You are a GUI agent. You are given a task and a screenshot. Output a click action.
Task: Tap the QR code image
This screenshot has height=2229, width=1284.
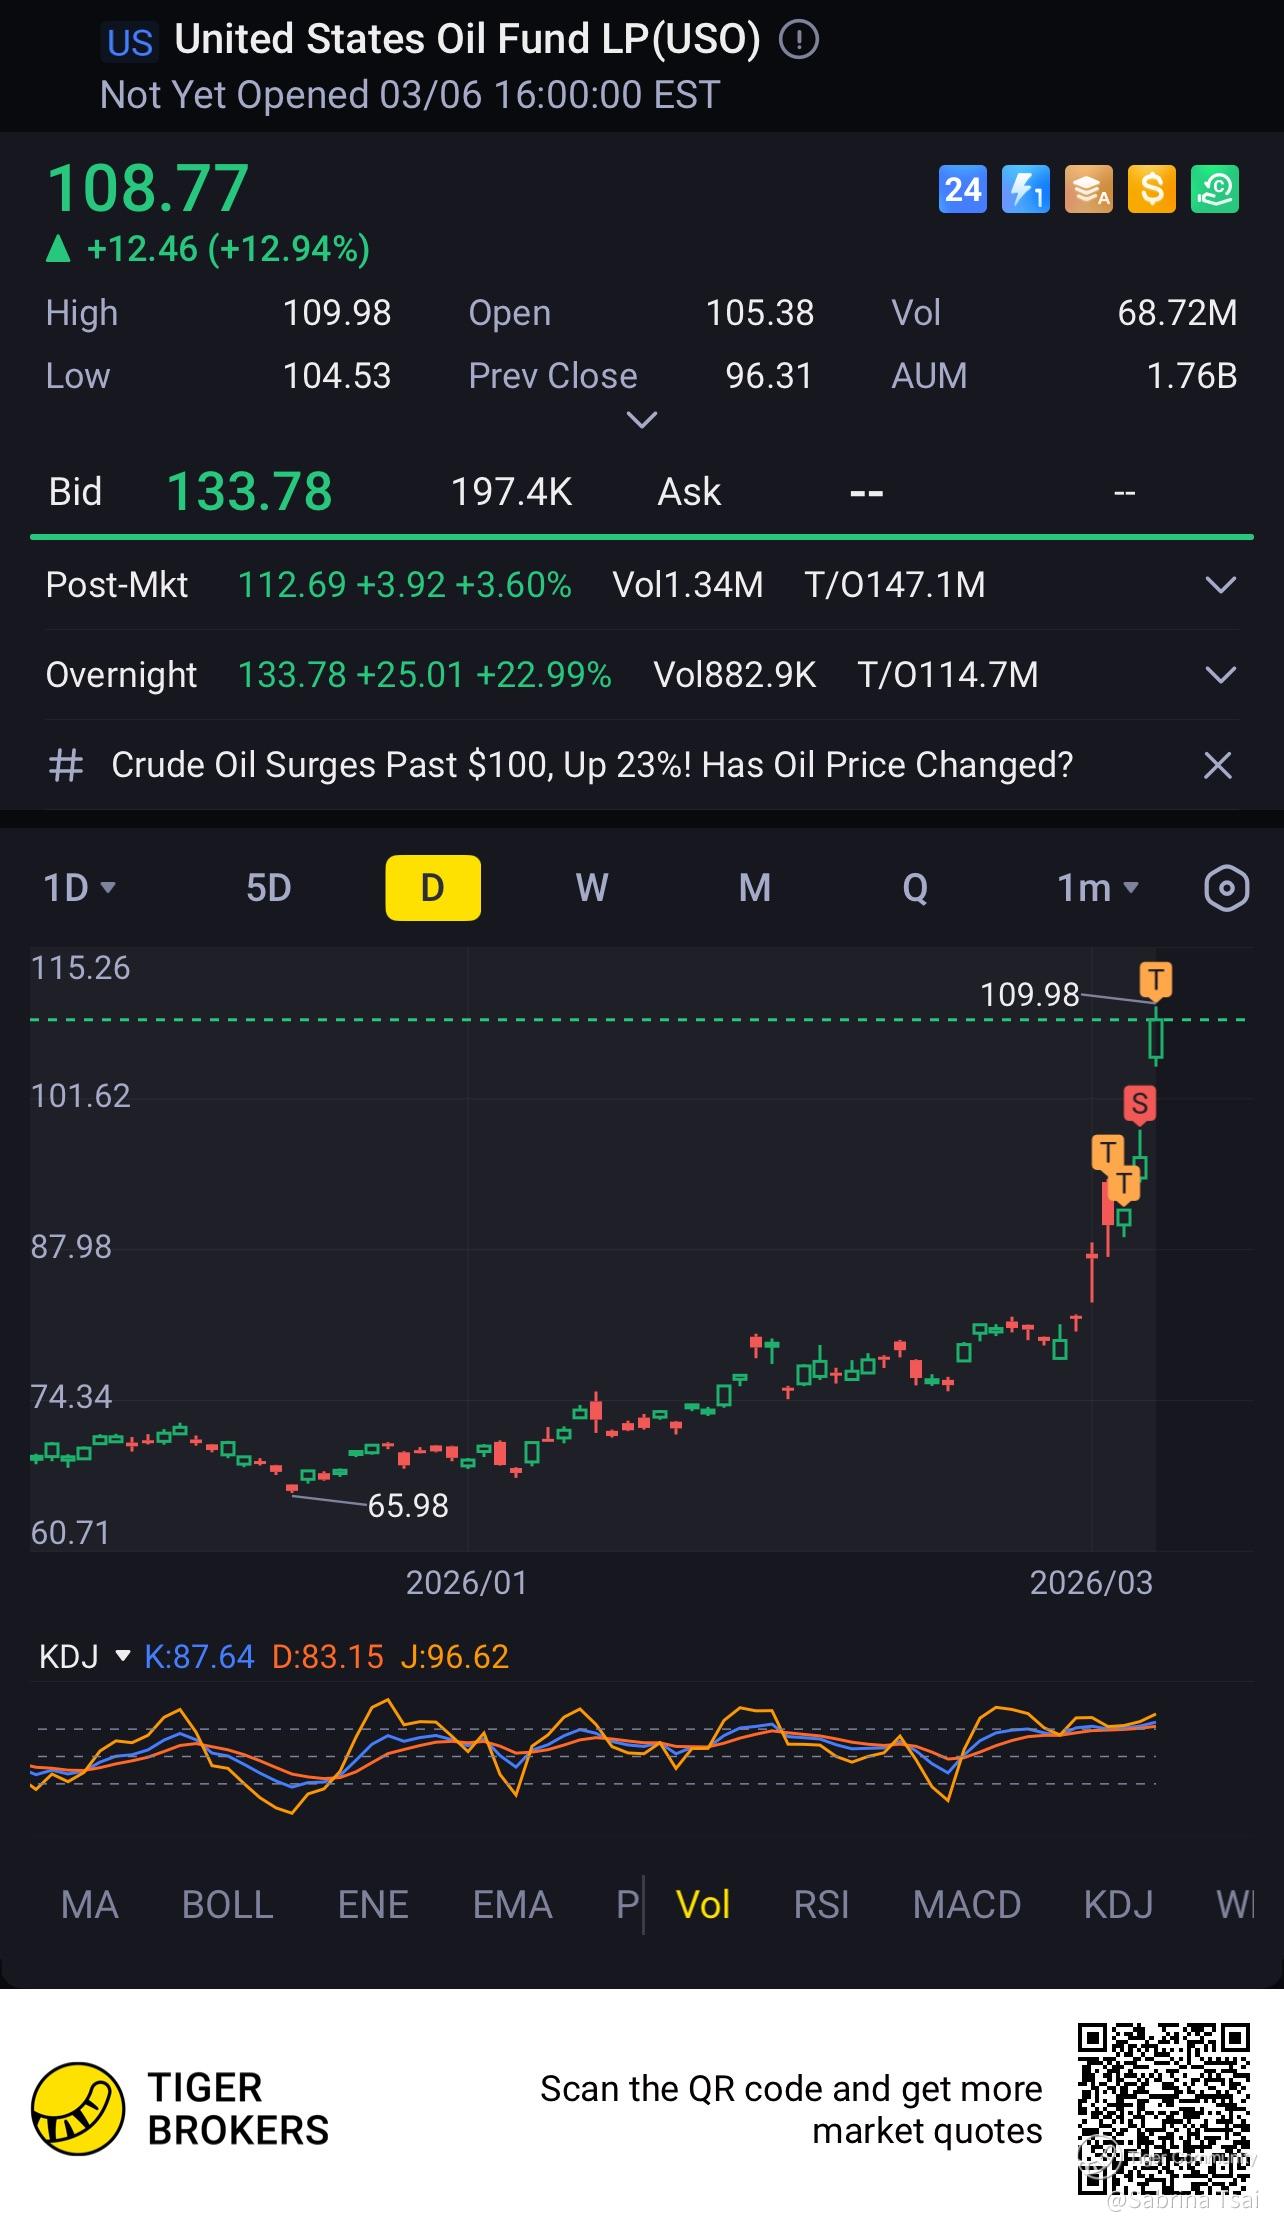[1164, 2109]
